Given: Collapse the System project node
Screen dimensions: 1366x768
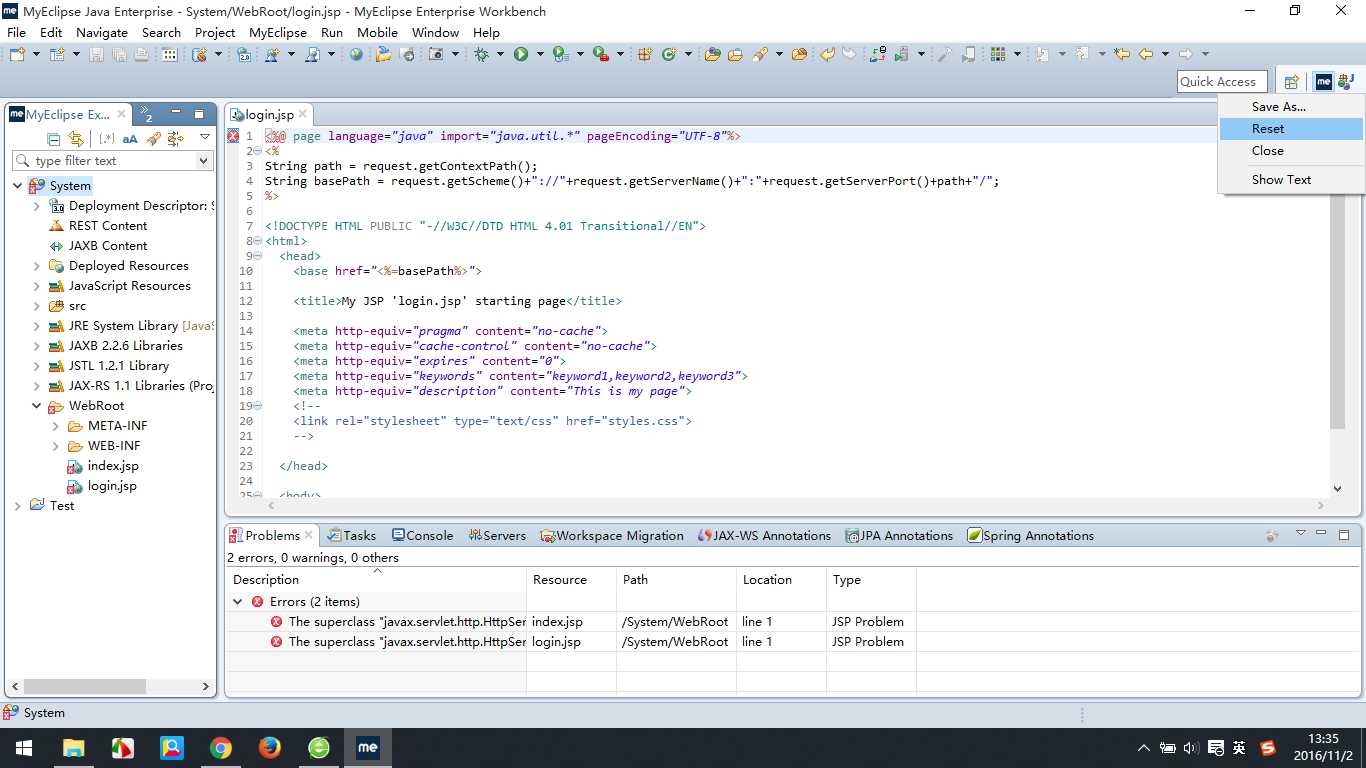Looking at the screenshot, I should (18, 186).
